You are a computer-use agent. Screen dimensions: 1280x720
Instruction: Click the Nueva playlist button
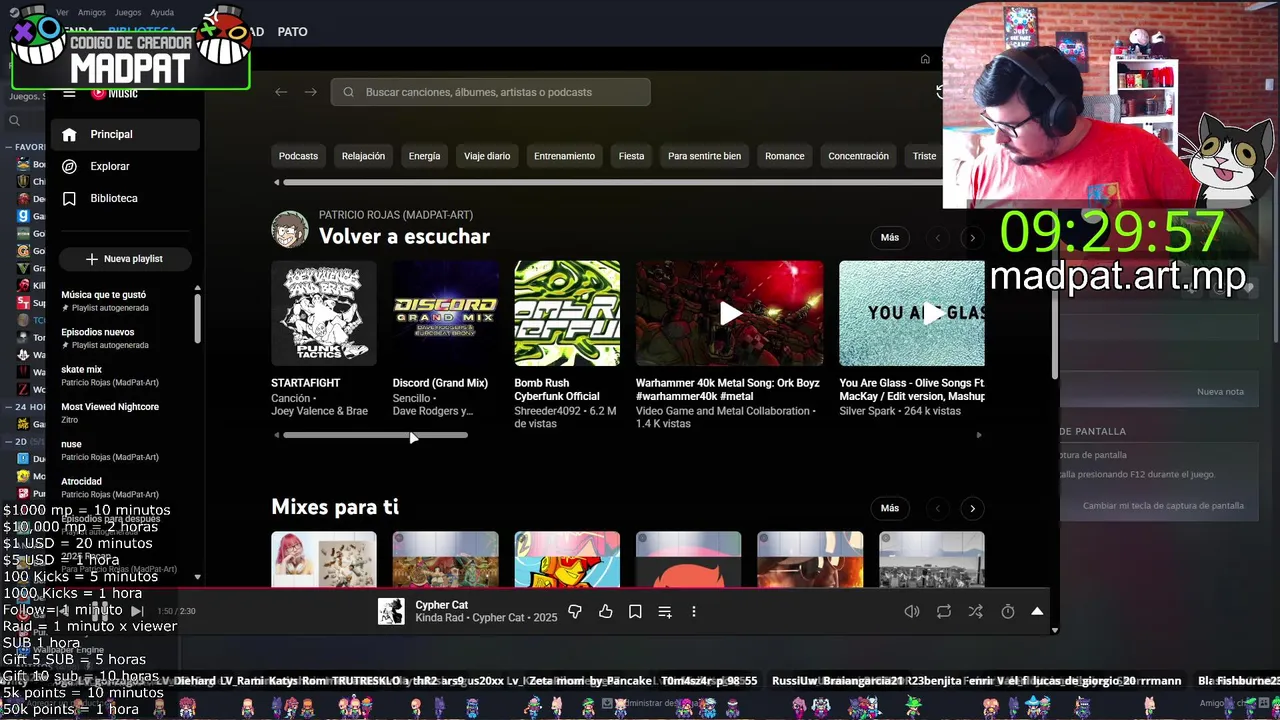point(125,259)
